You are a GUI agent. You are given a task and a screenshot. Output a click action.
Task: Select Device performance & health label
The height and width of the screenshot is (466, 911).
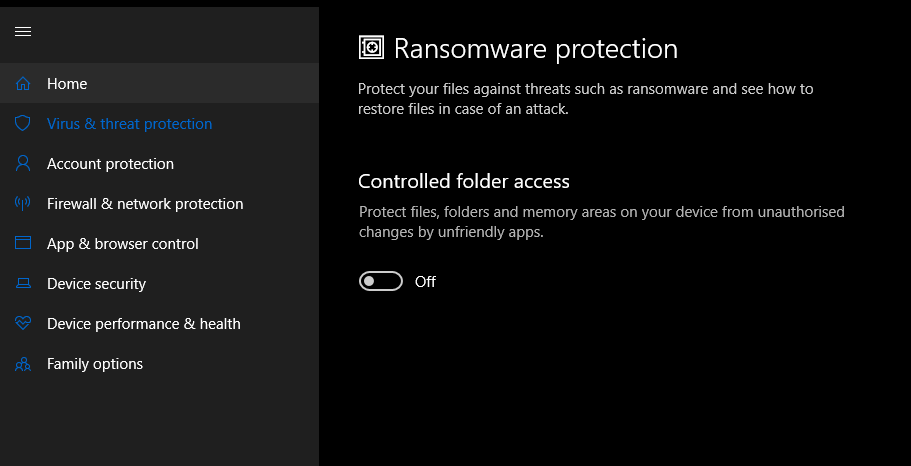[x=144, y=324]
